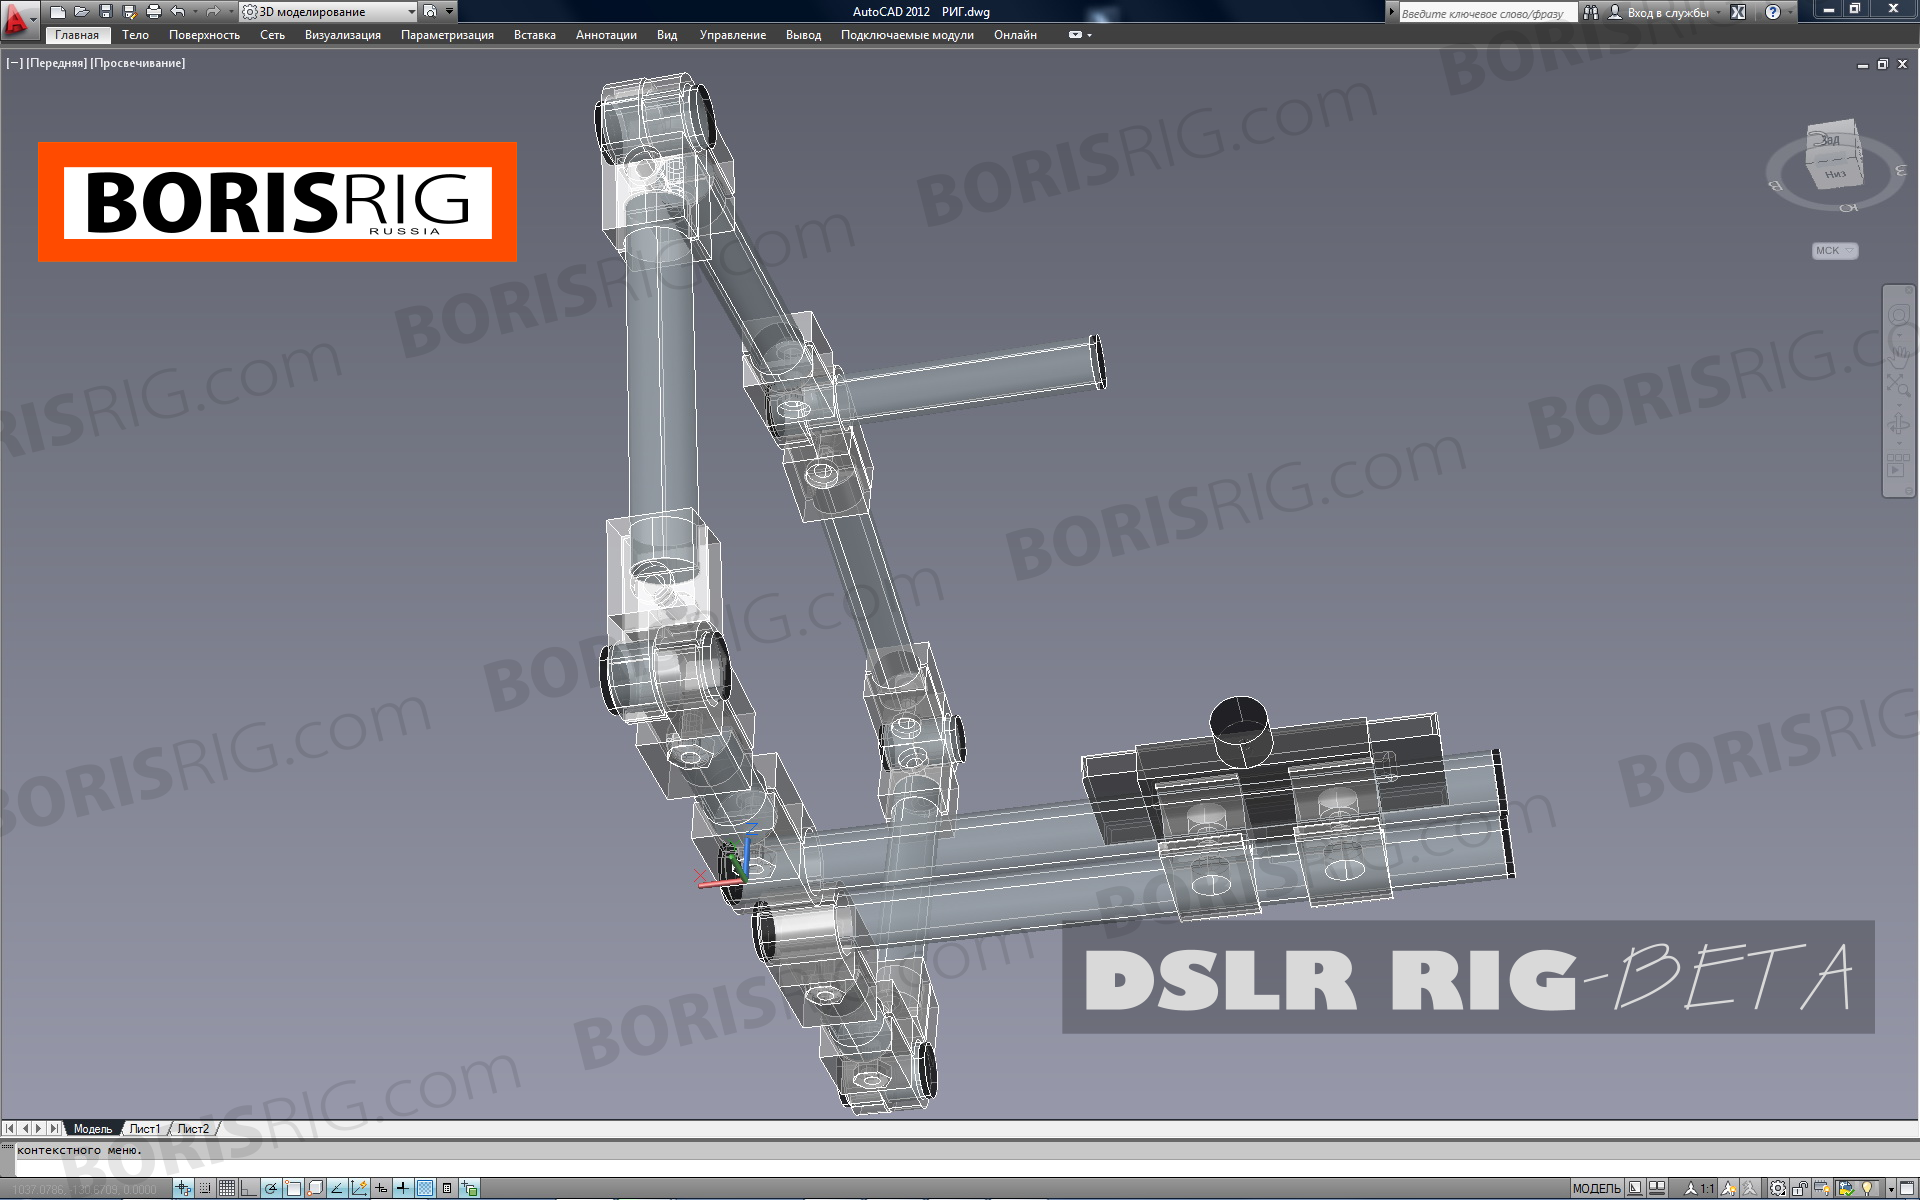
Task: Switch to the Лист1 layout tab
Action: tap(145, 1128)
